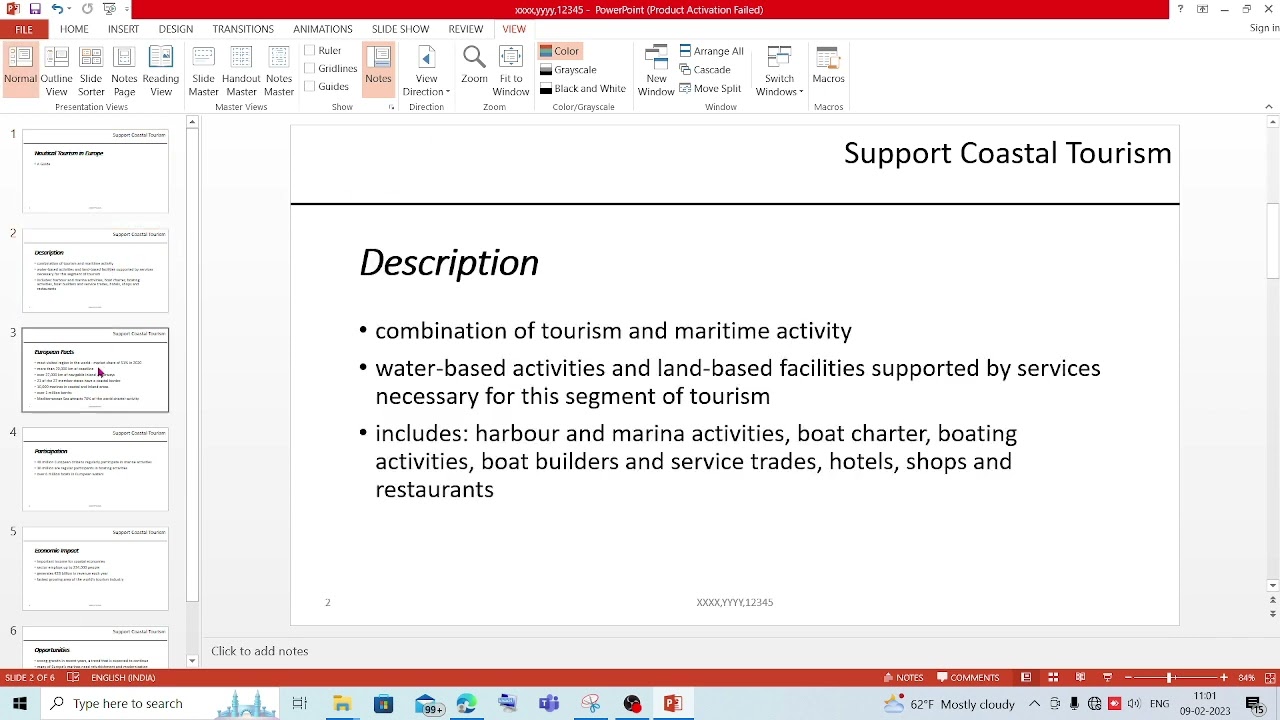Switch to Normal presentation view
This screenshot has height=720, width=1280.
pyautogui.click(x=20, y=70)
